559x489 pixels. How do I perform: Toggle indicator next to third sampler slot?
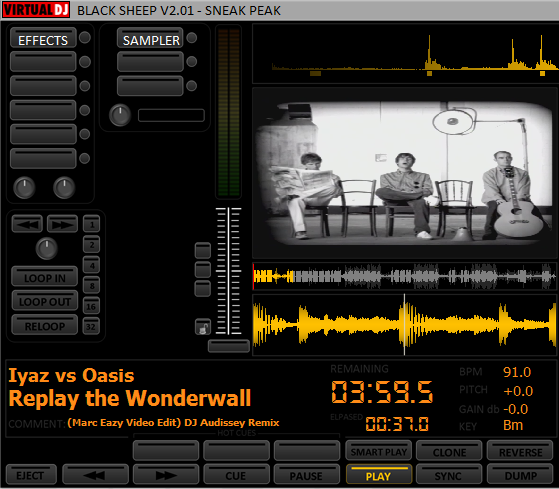click(x=192, y=86)
